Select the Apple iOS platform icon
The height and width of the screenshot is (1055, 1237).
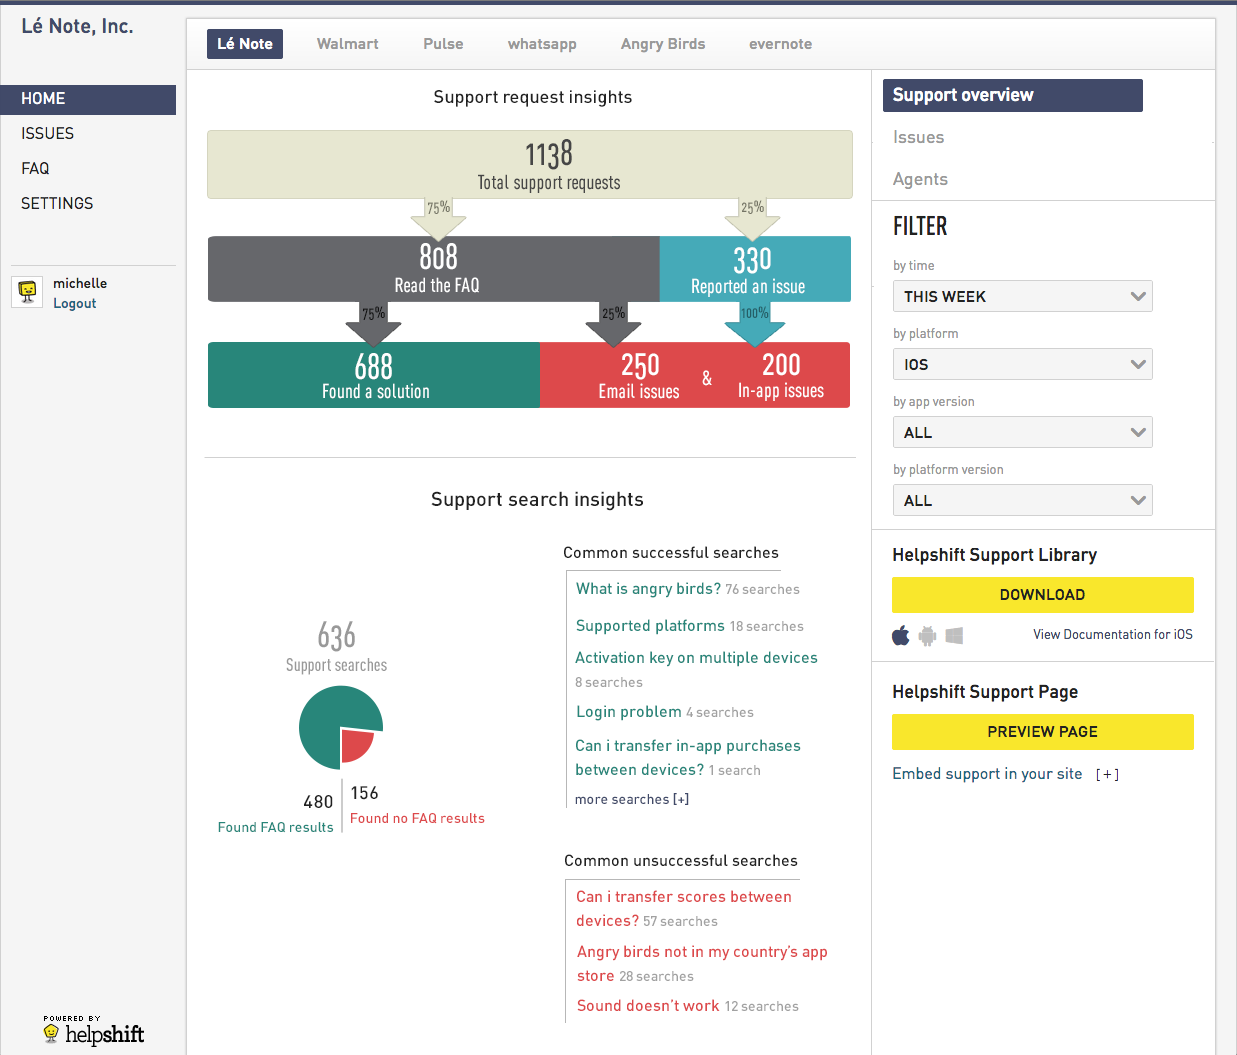click(901, 635)
